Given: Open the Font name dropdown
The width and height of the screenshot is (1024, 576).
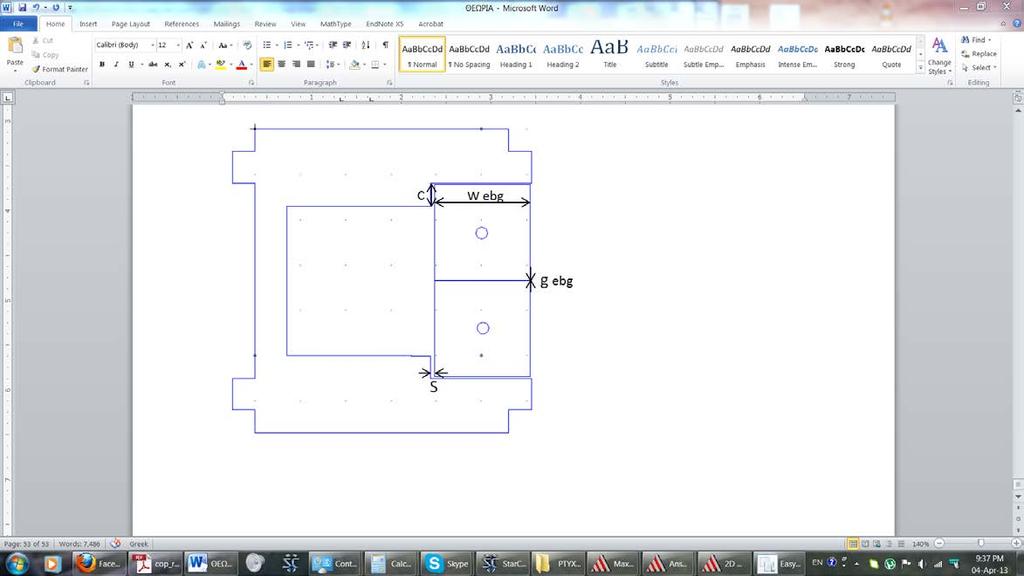Looking at the screenshot, I should pyautogui.click(x=153, y=44).
